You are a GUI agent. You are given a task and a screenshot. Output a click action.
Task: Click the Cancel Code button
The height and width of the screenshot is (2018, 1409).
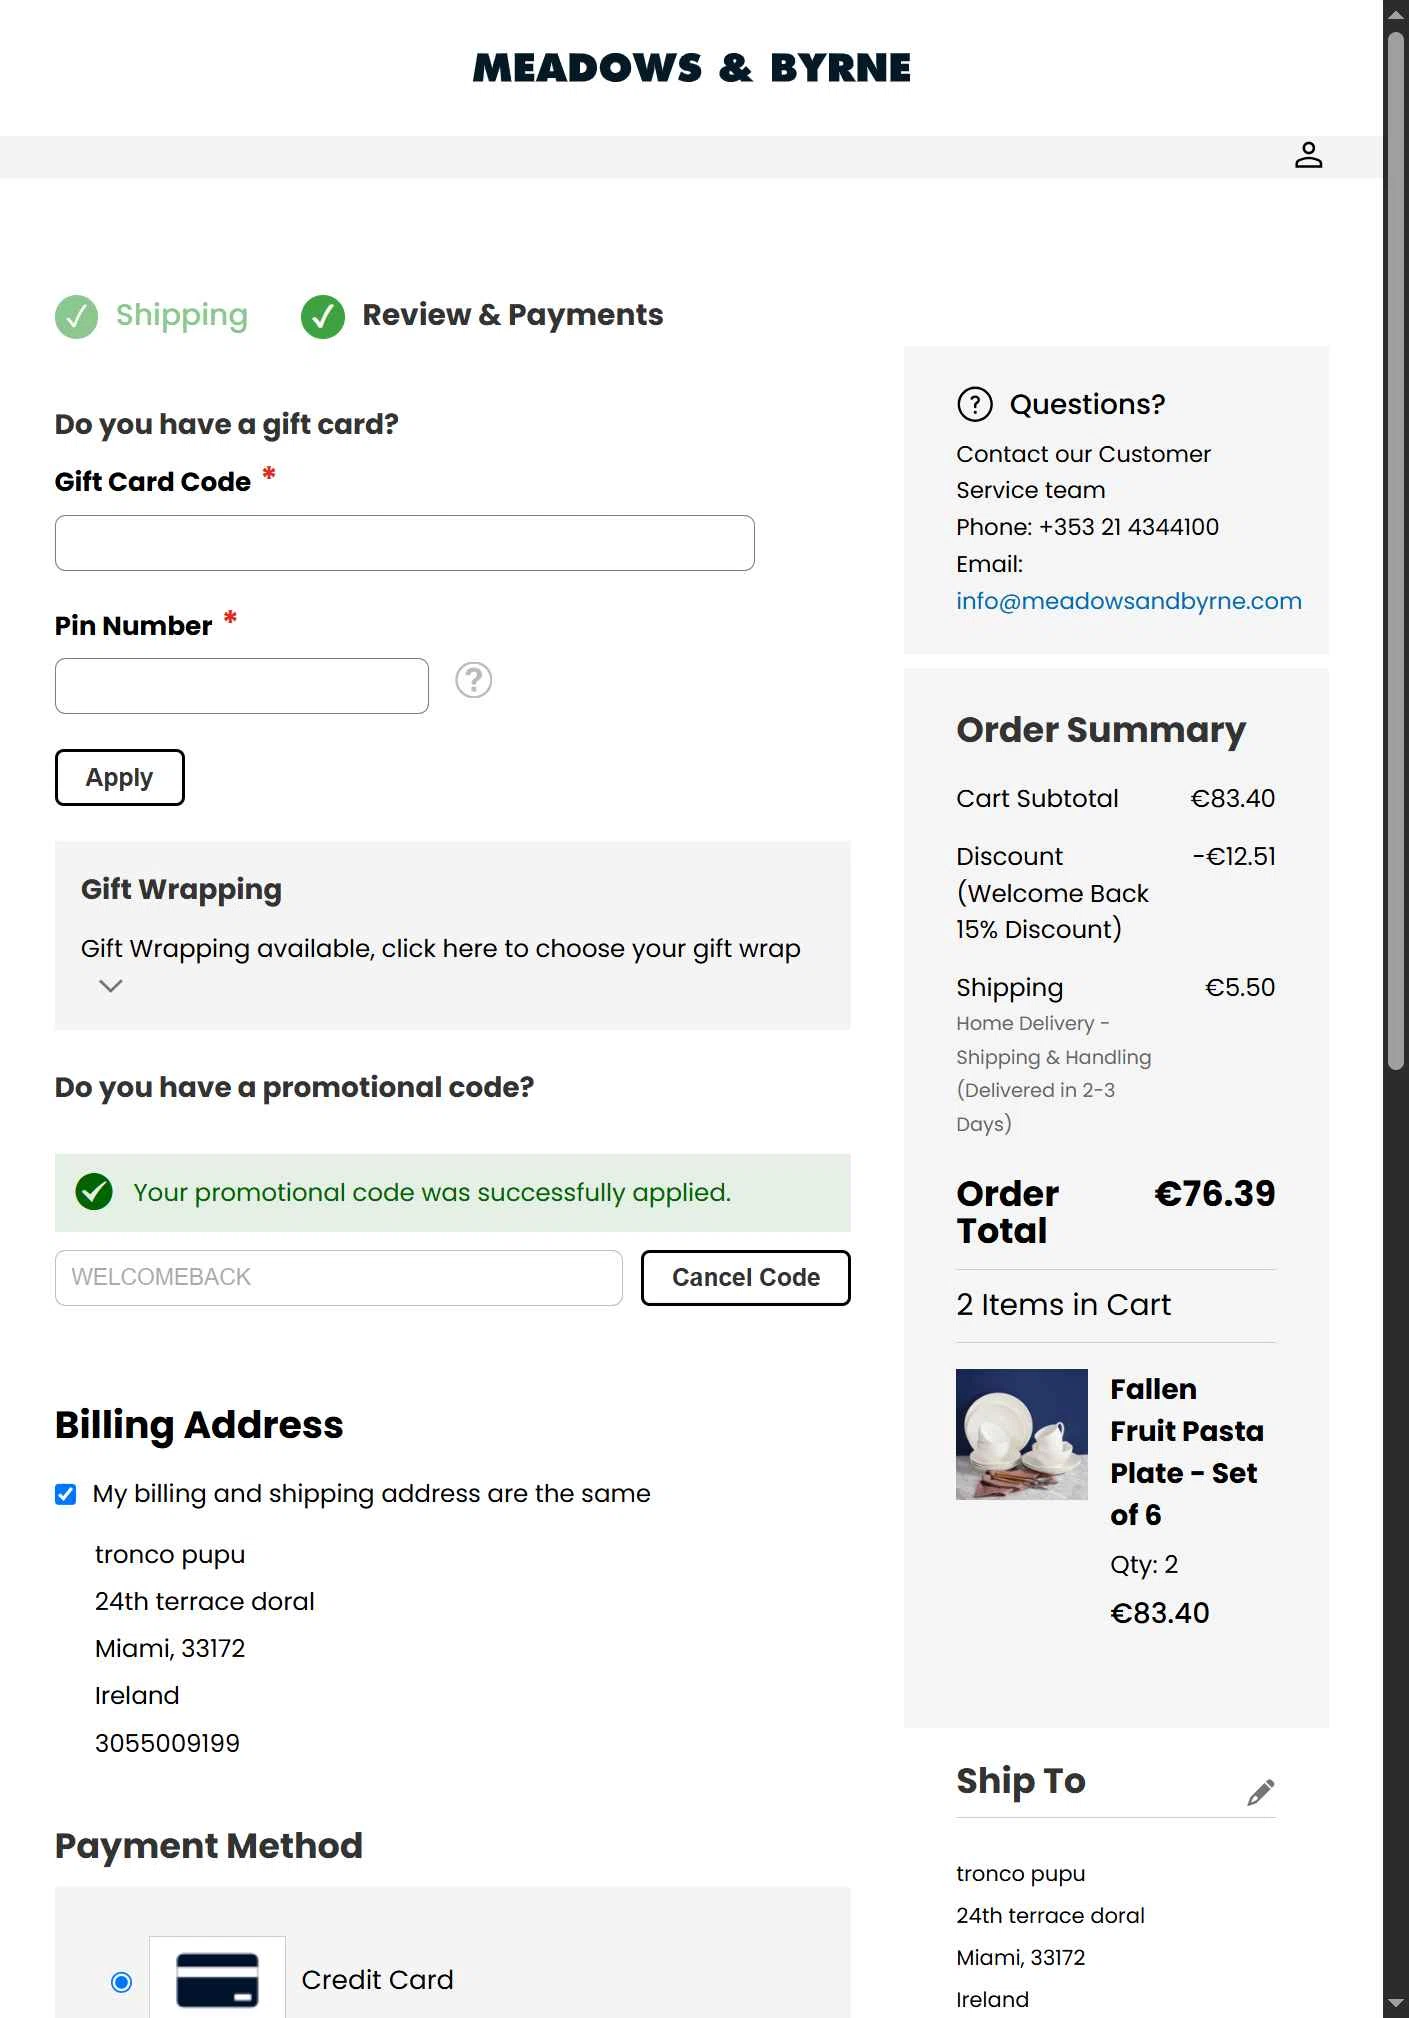tap(746, 1278)
